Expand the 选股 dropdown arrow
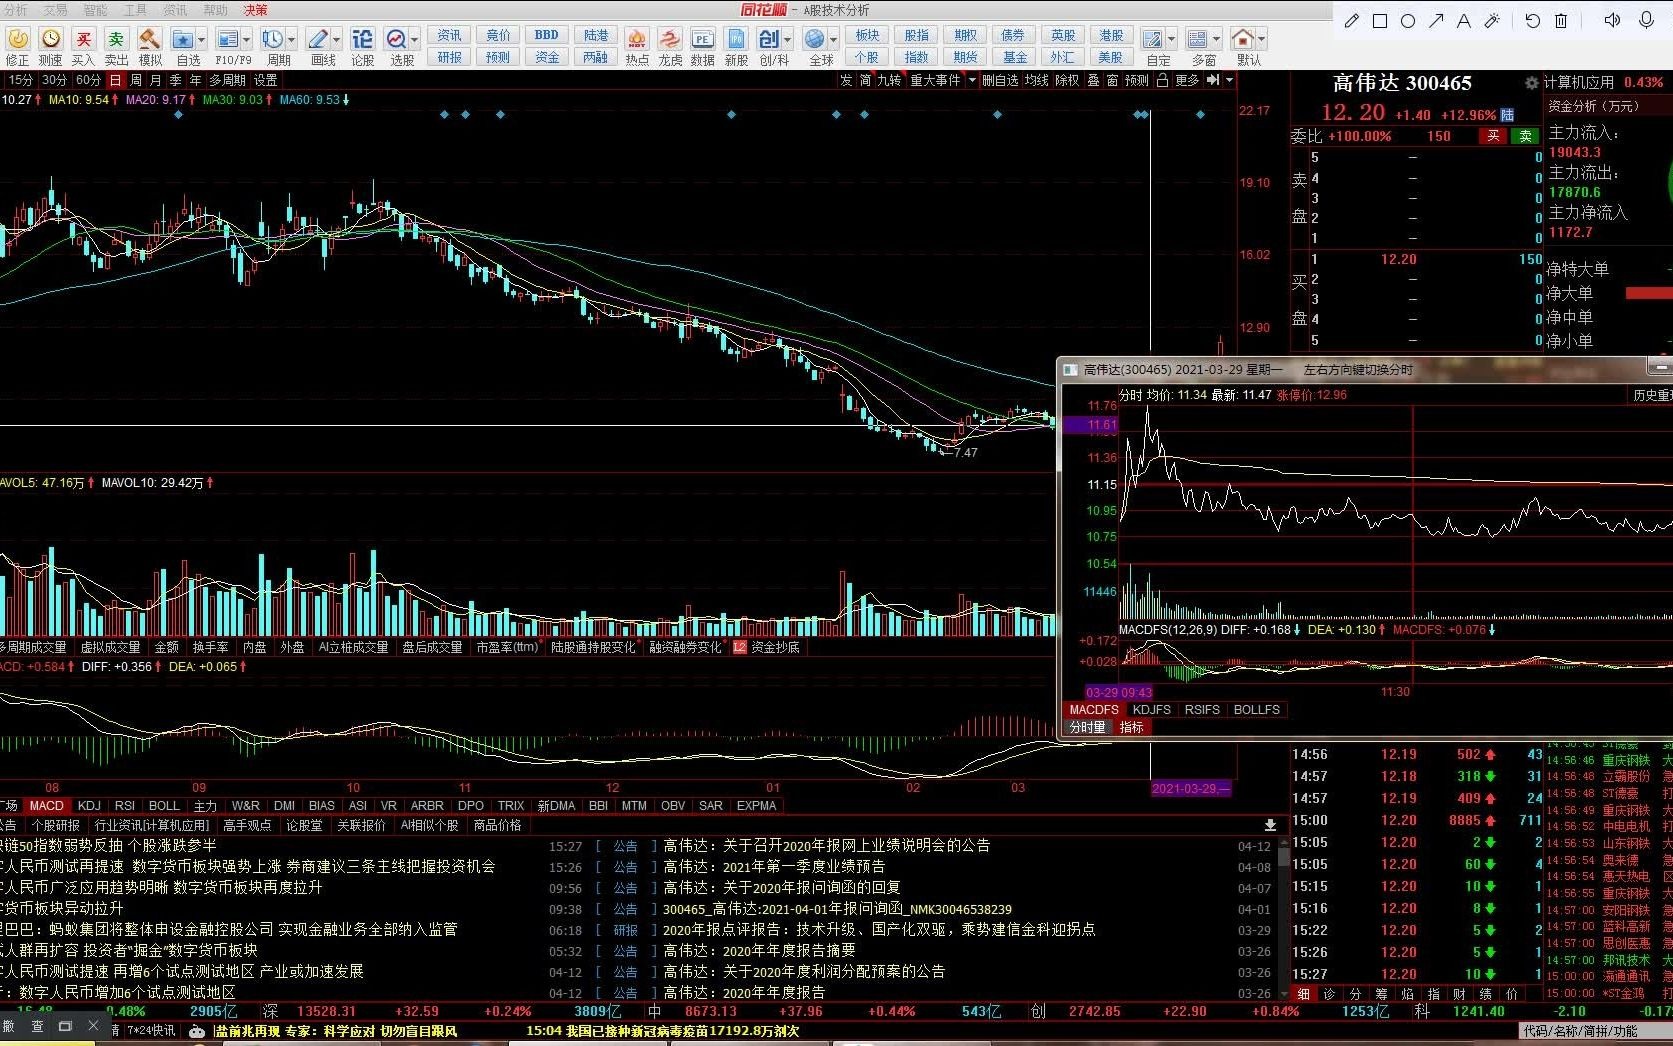Image resolution: width=1673 pixels, height=1046 pixels. (x=415, y=40)
